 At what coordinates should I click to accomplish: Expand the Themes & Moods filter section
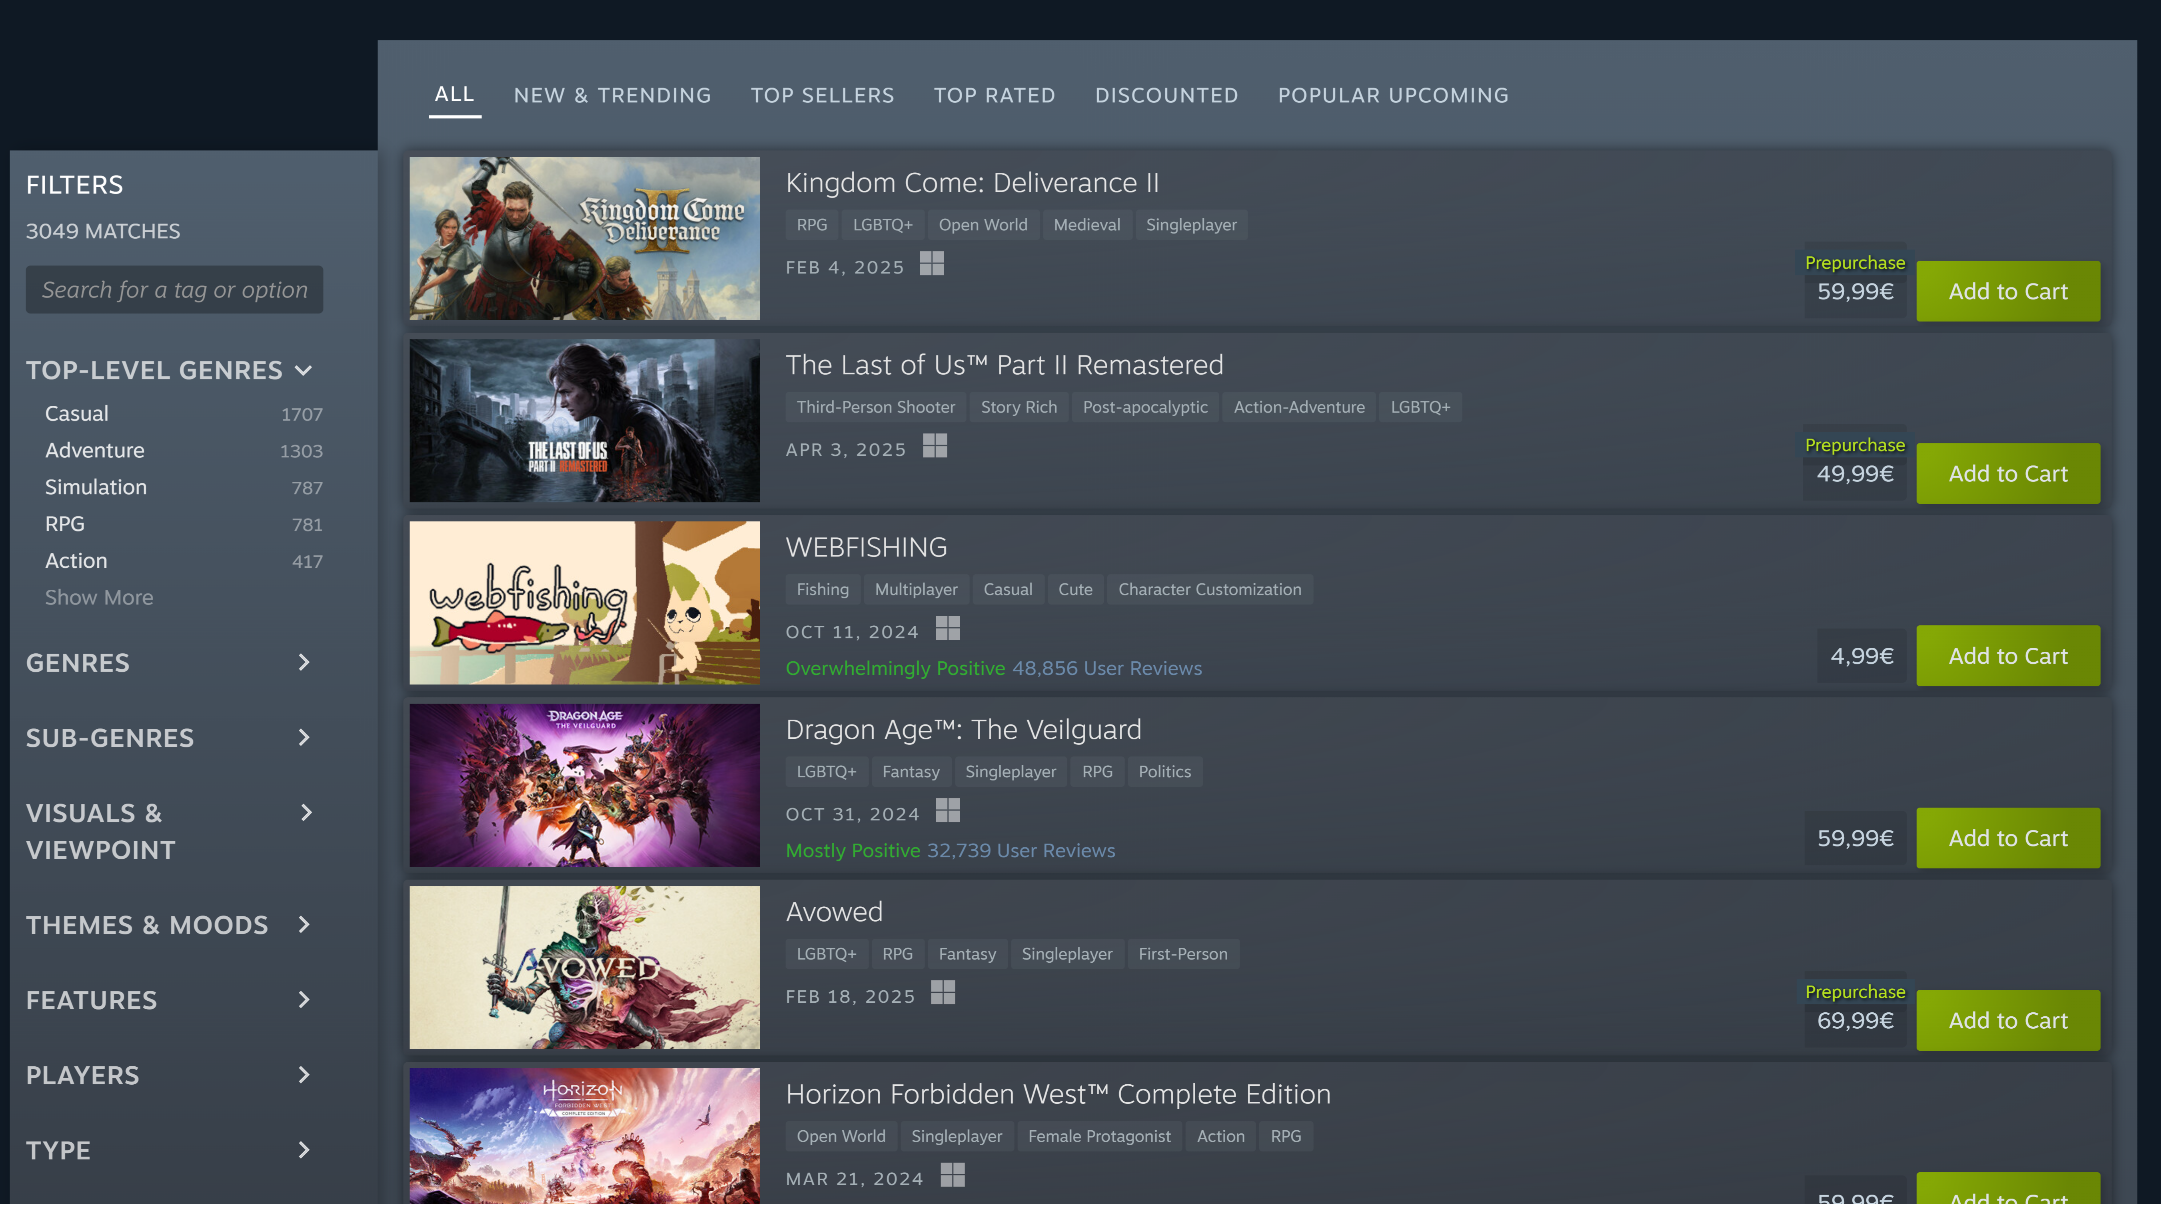coord(304,925)
